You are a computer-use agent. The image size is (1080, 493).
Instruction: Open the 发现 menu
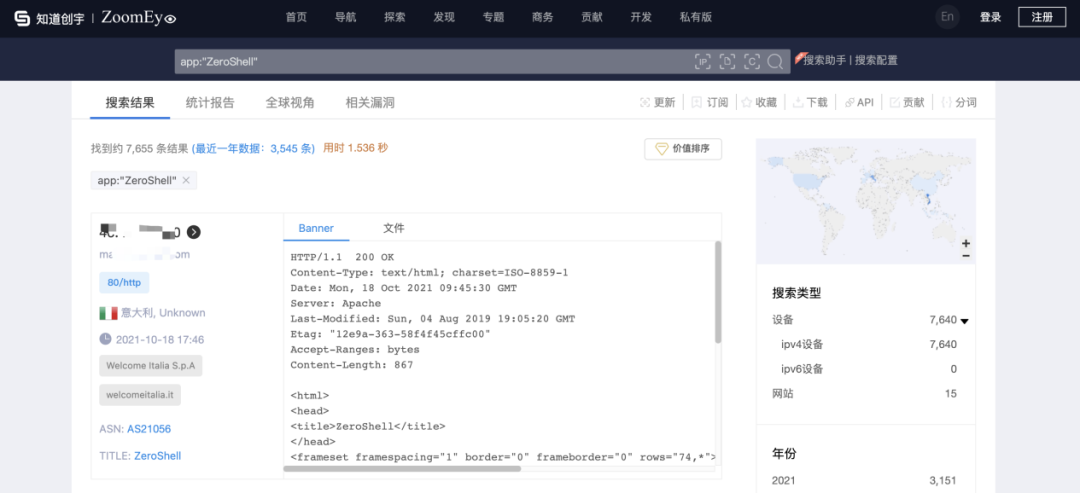point(444,18)
